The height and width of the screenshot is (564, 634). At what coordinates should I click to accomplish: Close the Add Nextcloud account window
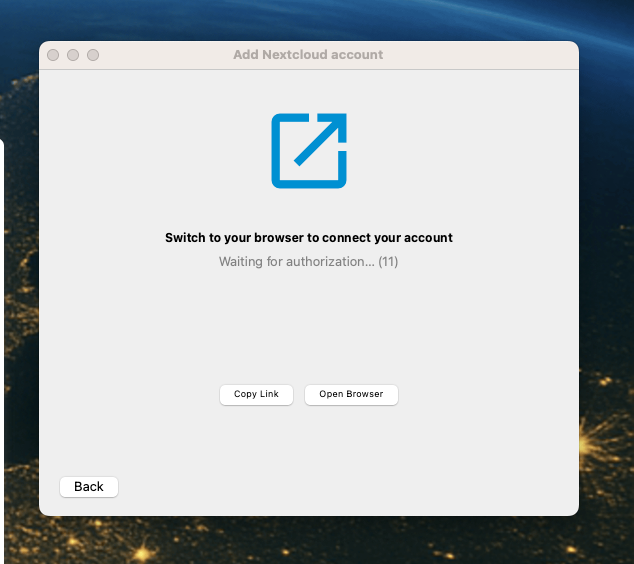53,55
